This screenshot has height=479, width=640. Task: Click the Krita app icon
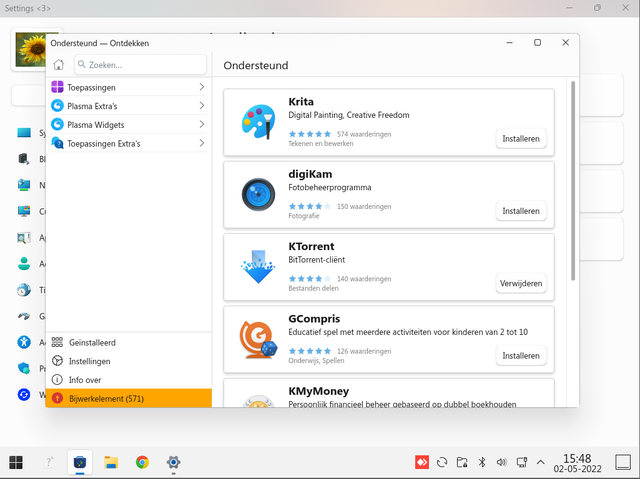tap(258, 122)
